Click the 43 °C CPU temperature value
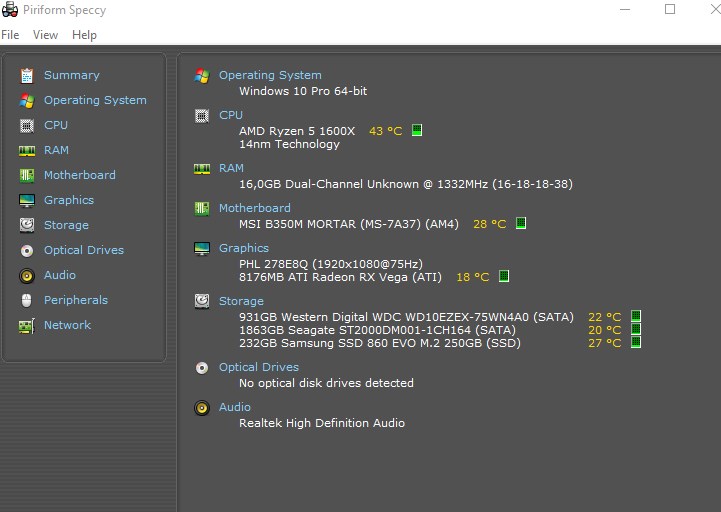 [386, 131]
